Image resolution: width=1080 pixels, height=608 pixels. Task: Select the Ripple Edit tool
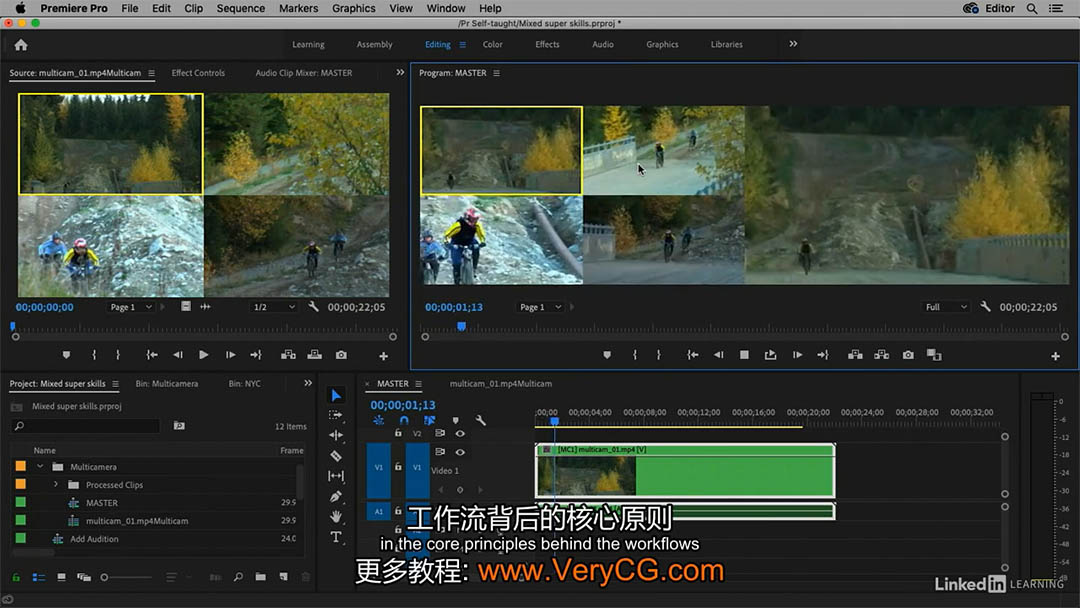(x=336, y=435)
